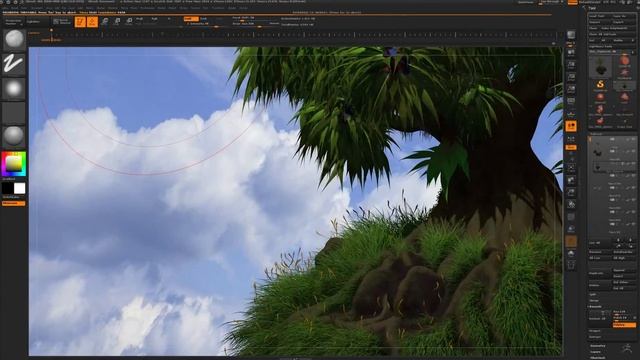Click the Xpose icon
This screenshot has width=640, height=360.
[x=571, y=266]
